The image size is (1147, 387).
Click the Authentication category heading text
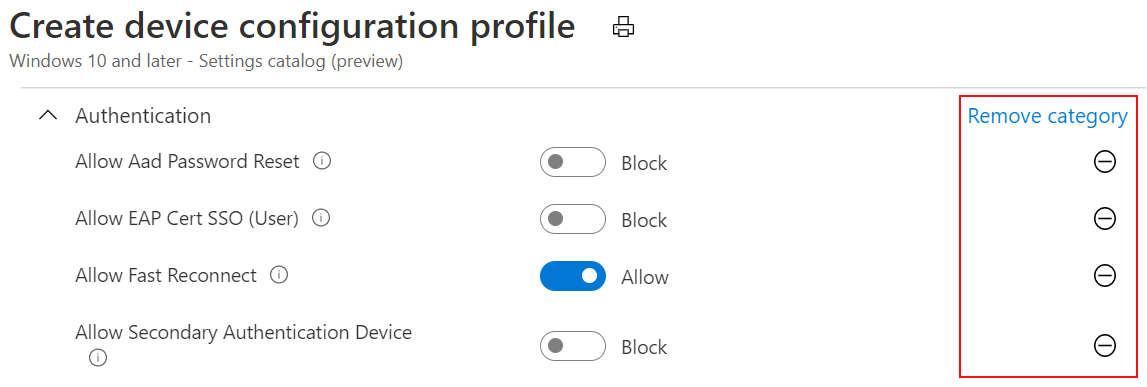coord(143,116)
